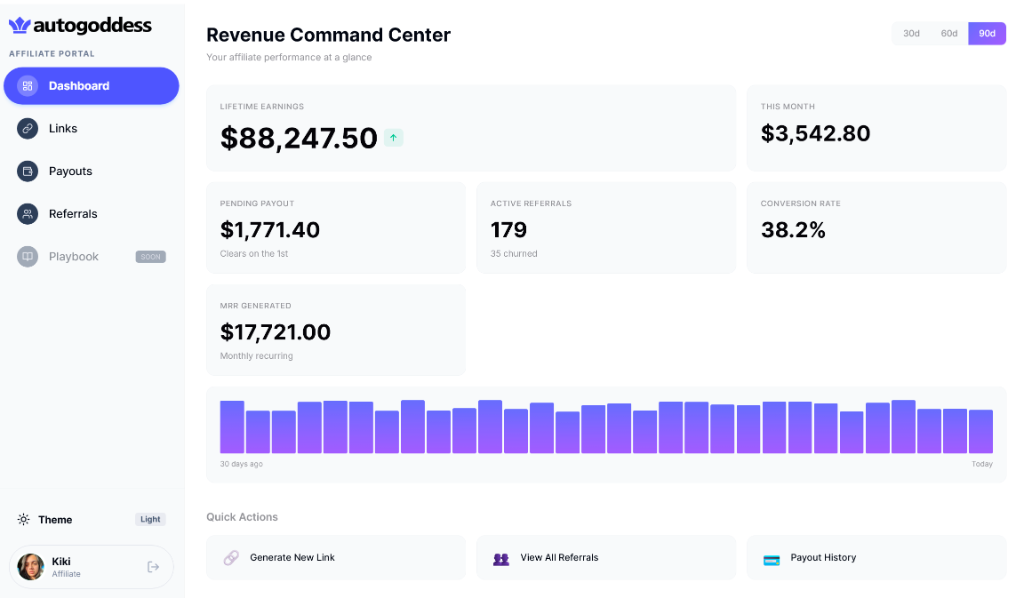Screen dimensions: 1024x598
Task: Click the Playbook book icon in sidebar
Action: (27, 257)
